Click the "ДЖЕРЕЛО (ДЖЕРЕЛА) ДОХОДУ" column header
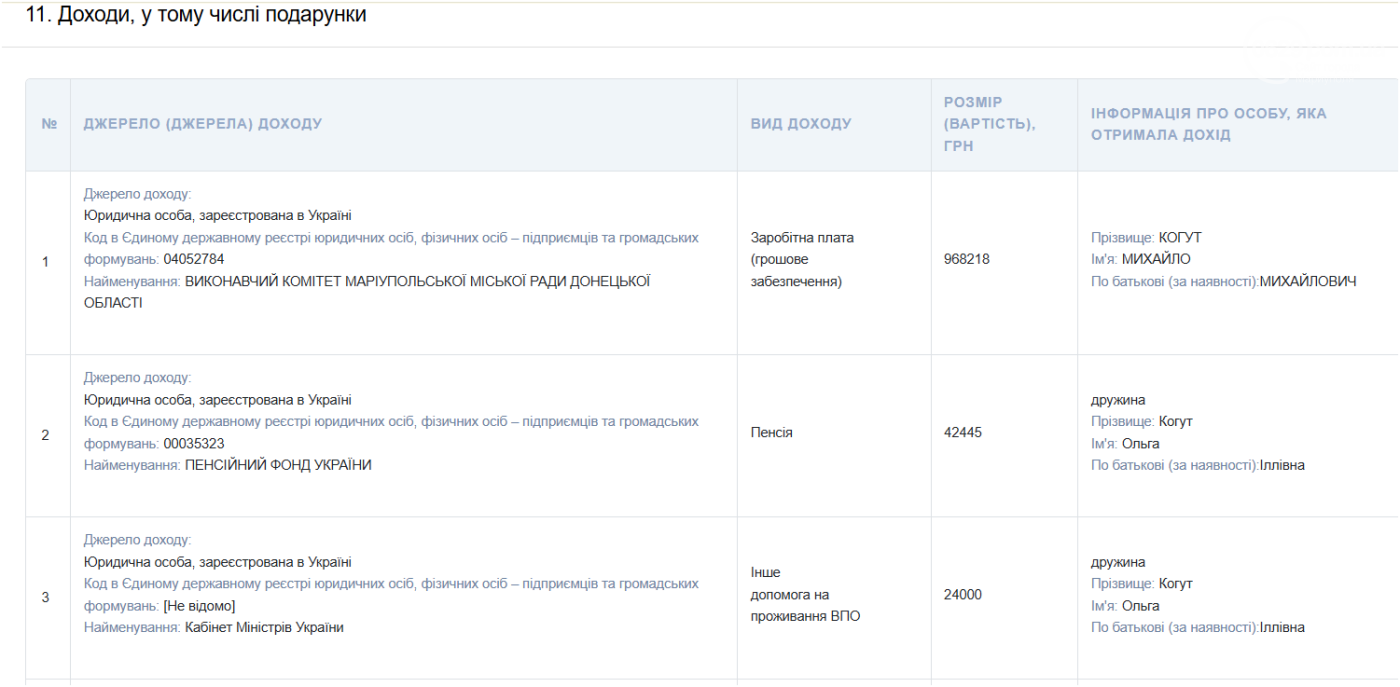Image resolution: width=1400 pixels, height=687 pixels. coord(203,124)
